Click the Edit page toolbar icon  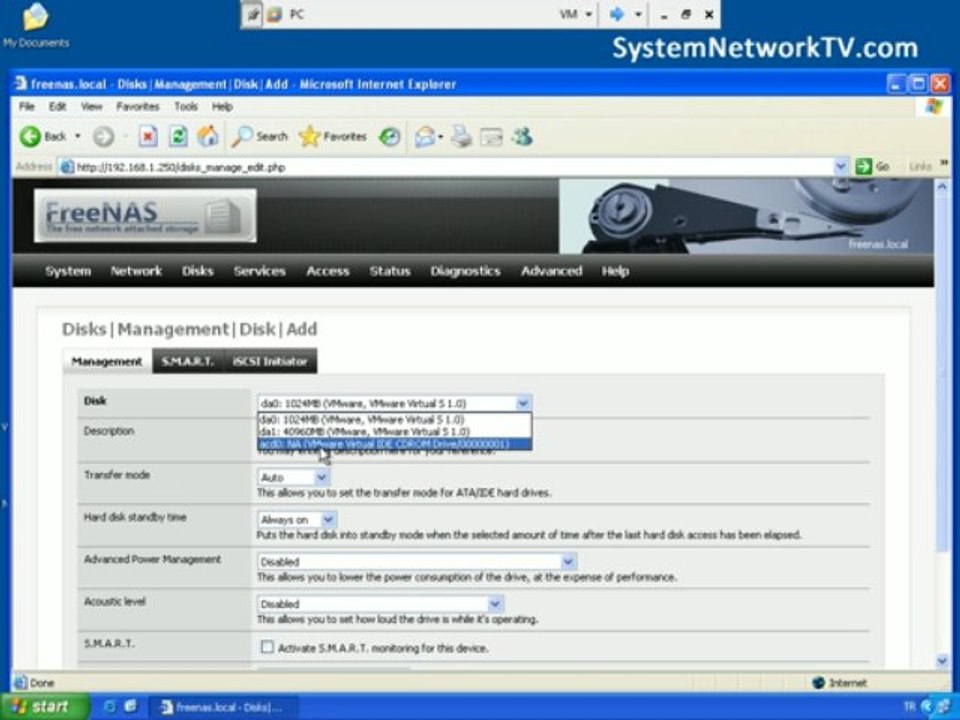coord(491,137)
